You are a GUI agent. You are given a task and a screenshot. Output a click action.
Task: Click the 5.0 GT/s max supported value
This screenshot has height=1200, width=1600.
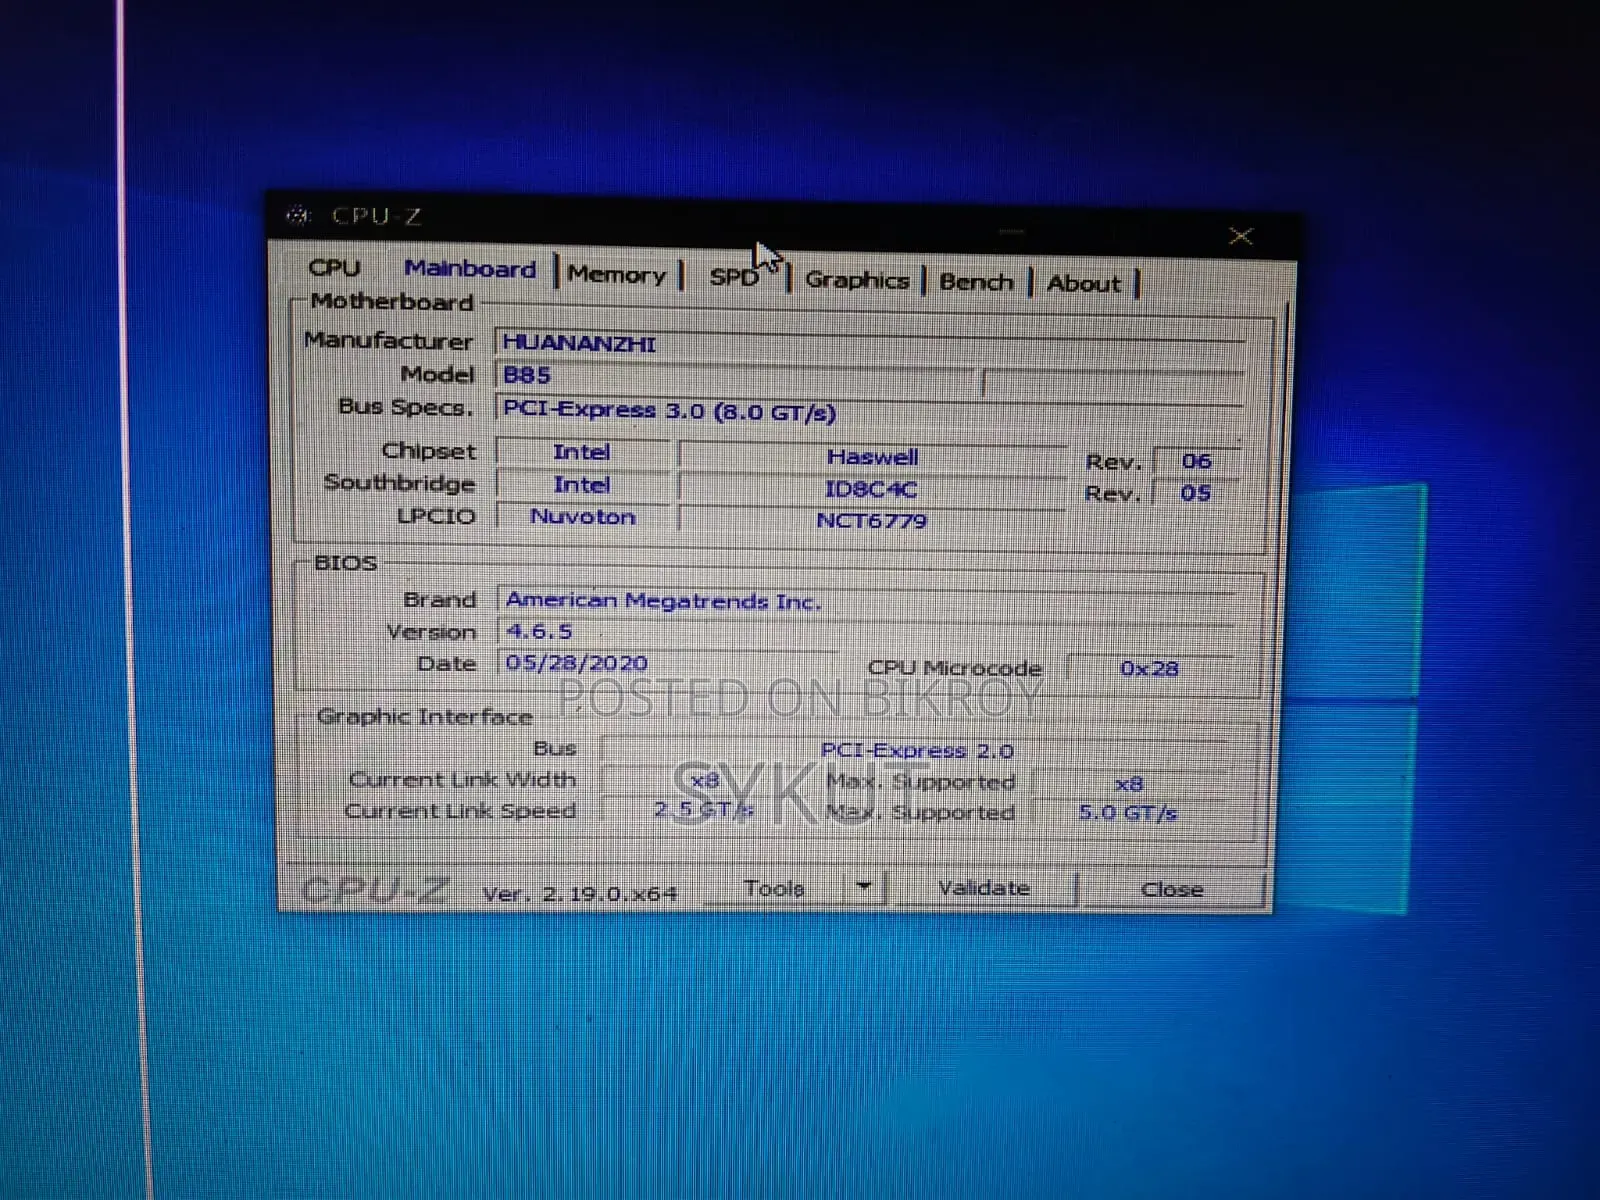click(1128, 813)
